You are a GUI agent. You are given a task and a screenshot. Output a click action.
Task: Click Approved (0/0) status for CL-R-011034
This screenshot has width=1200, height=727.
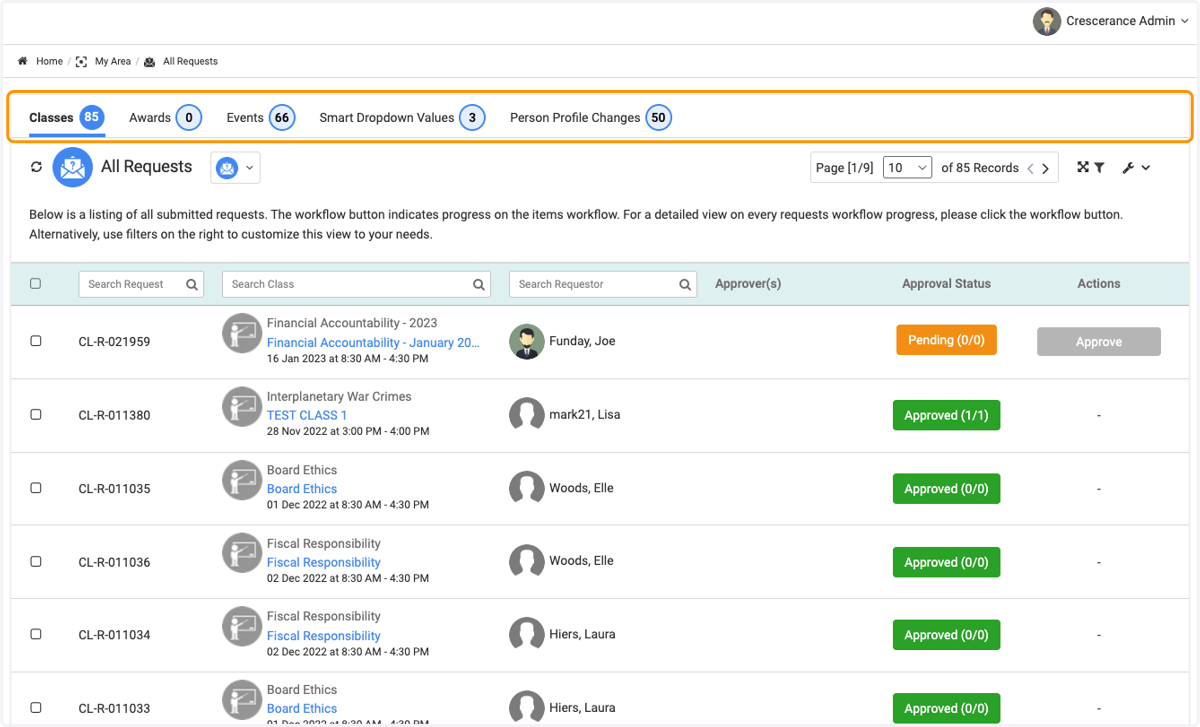946,635
